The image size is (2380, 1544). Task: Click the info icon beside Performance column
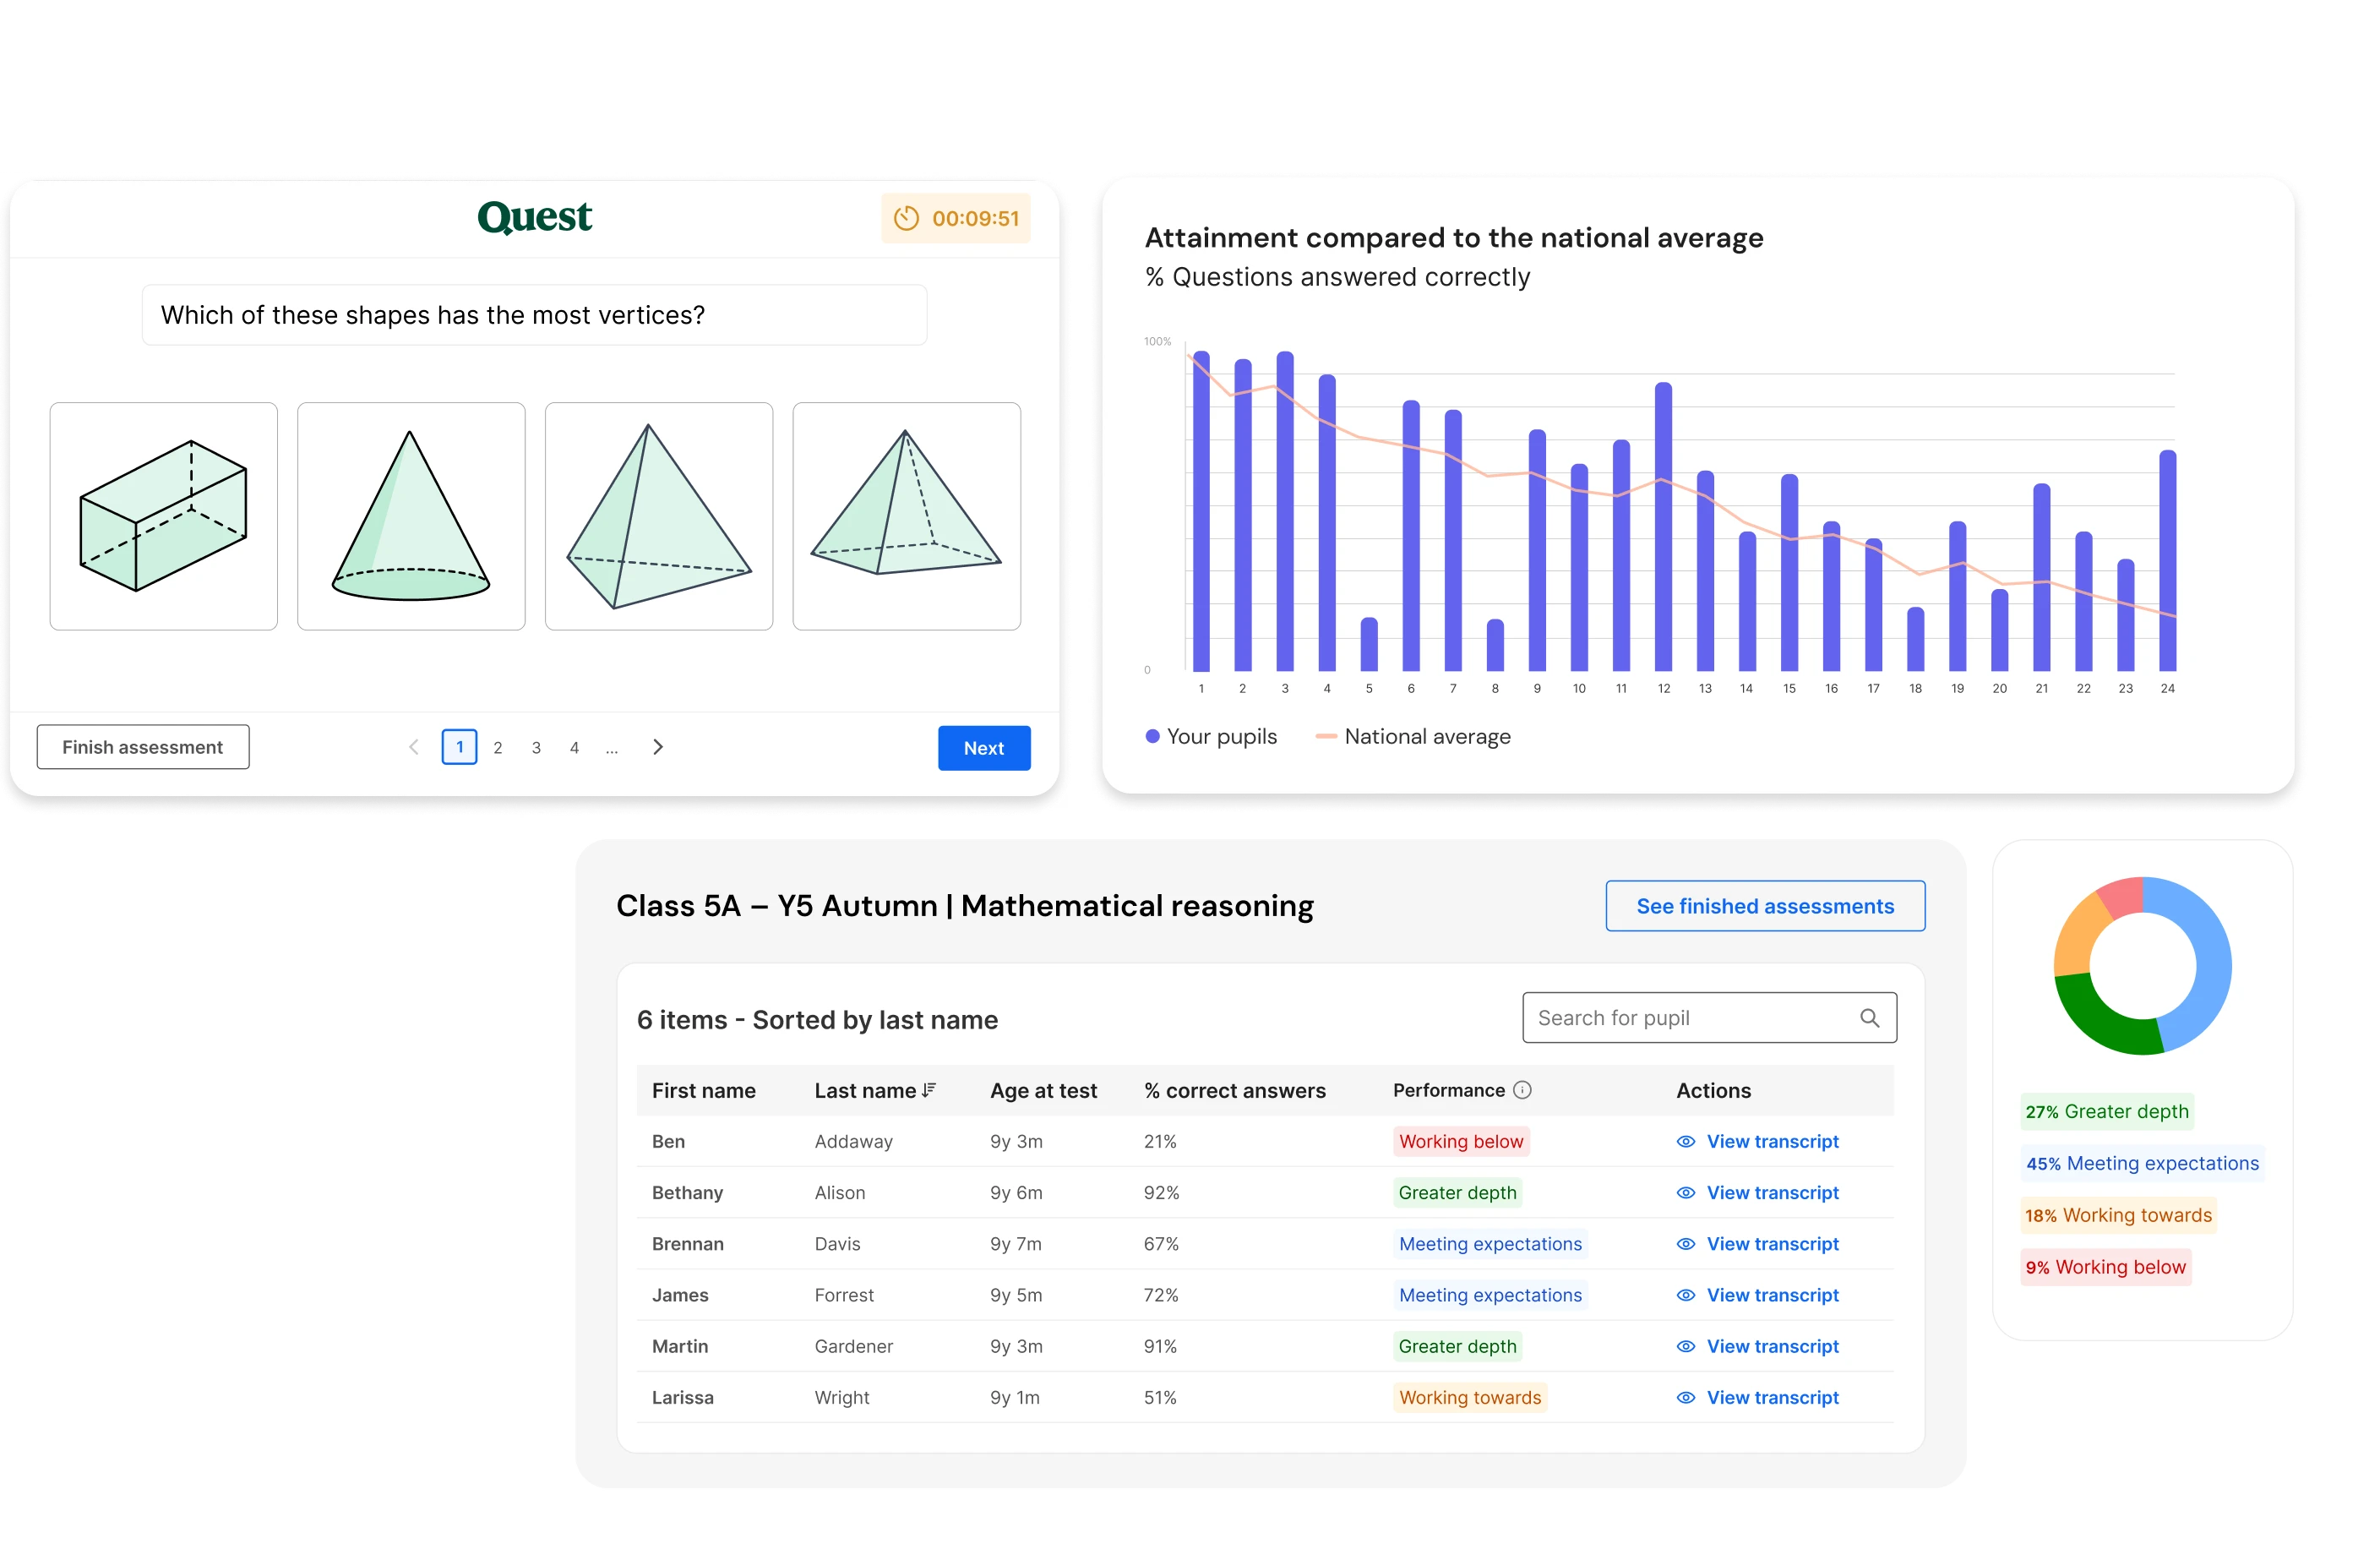point(1522,1090)
